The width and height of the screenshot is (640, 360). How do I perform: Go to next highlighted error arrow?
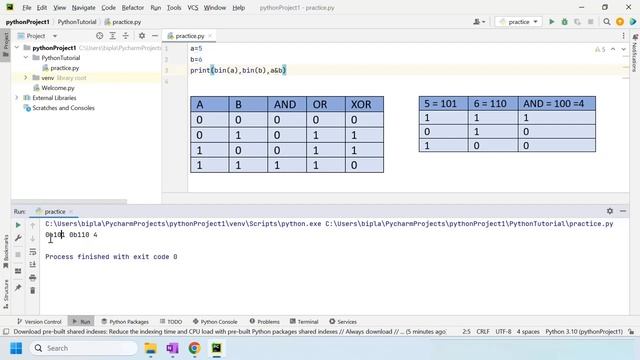pyautogui.click(x=623, y=49)
